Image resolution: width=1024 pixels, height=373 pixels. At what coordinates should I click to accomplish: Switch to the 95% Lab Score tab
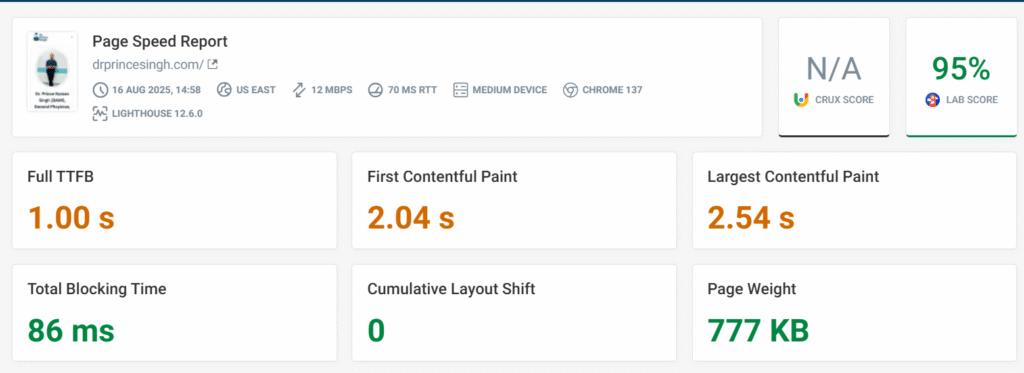tap(961, 77)
